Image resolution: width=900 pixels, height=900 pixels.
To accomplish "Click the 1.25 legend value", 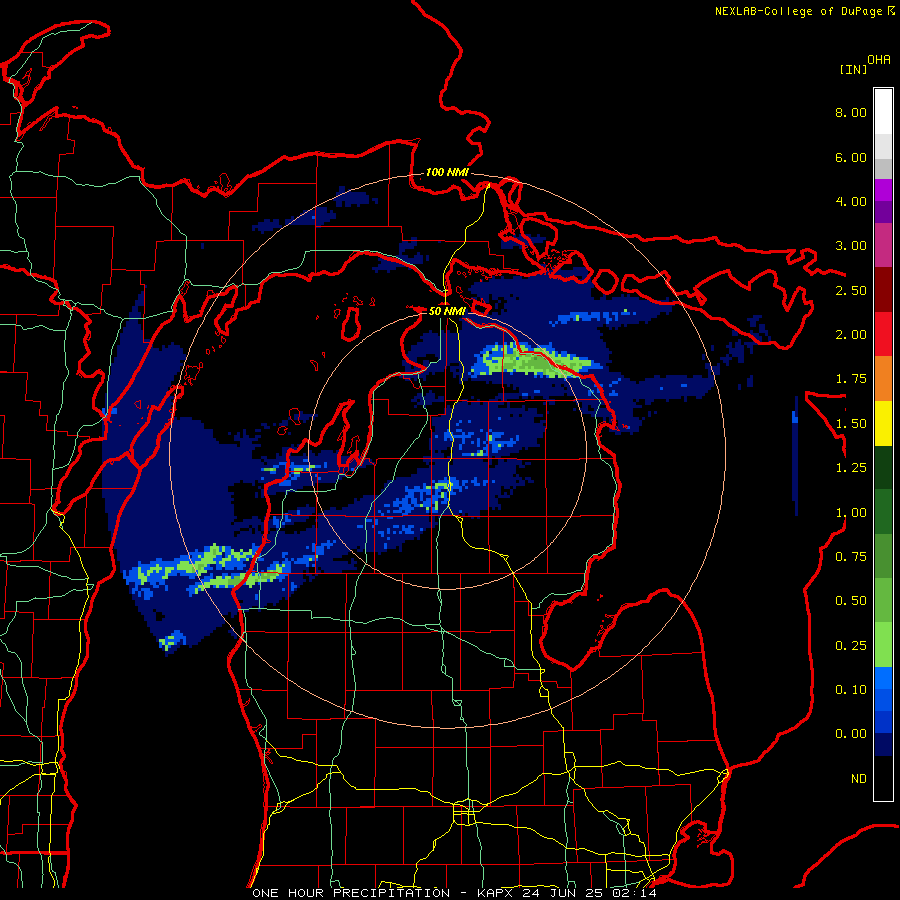I will click(851, 468).
